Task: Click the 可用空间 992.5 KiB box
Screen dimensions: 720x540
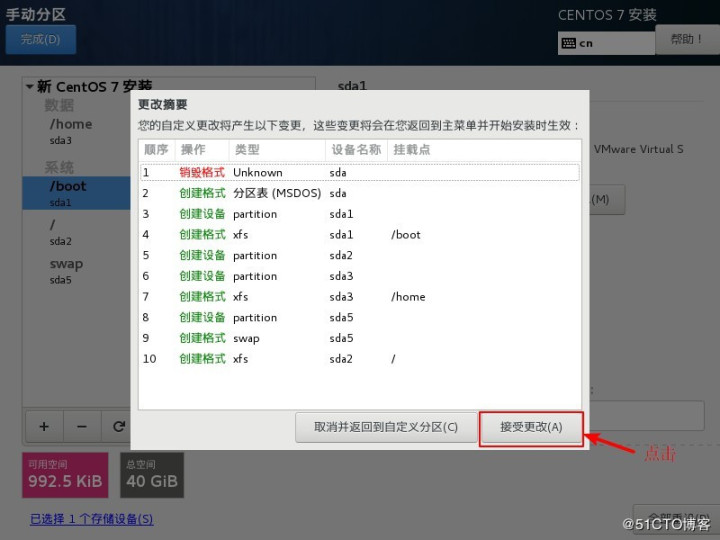Action: click(65, 475)
